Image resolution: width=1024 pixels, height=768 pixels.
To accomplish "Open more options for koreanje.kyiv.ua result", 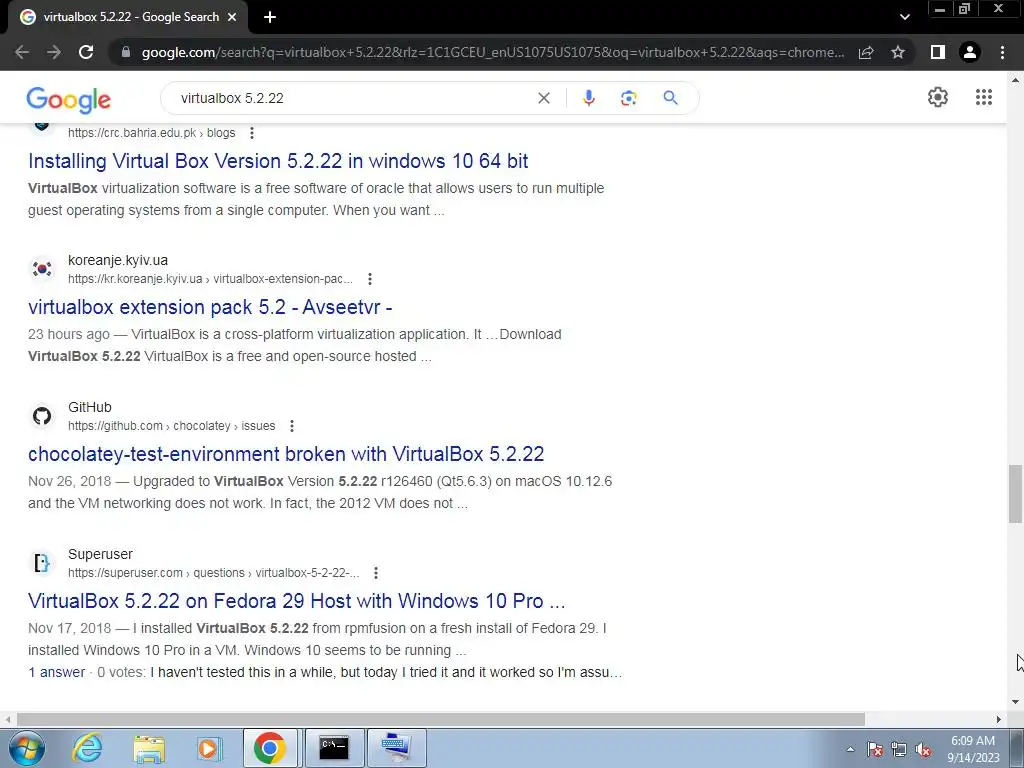I will click(x=370, y=279).
